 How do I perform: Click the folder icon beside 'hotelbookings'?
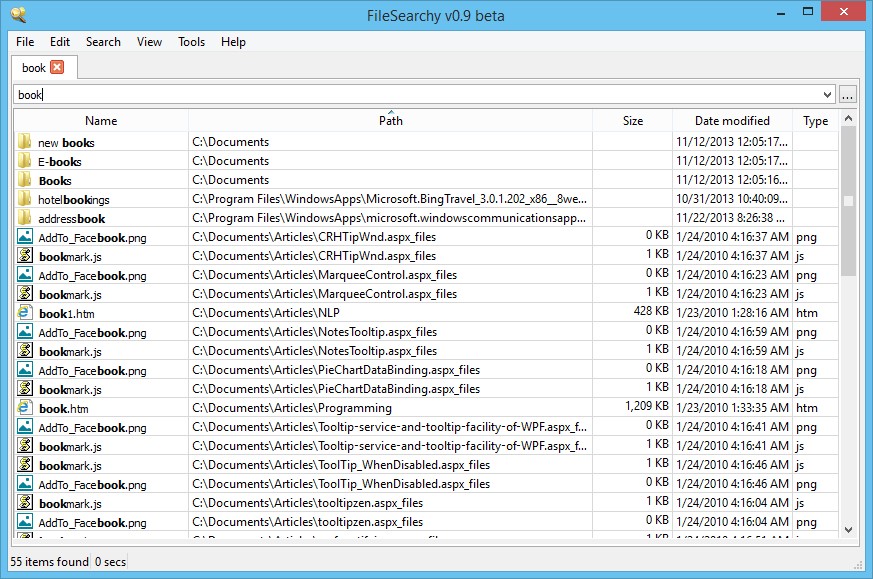click(24, 199)
